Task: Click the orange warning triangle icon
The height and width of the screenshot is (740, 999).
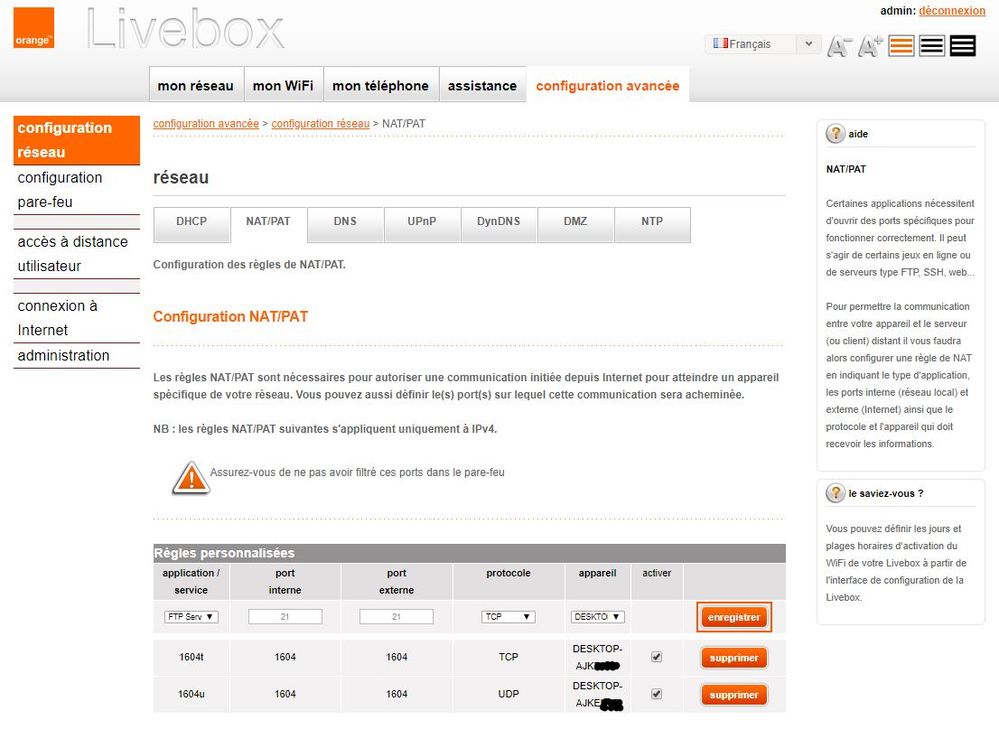Action: (x=190, y=478)
